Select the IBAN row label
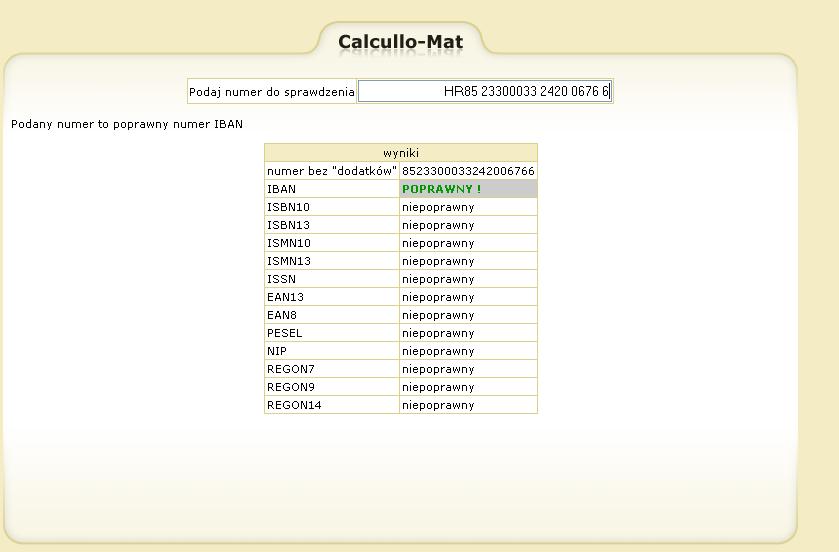The height and width of the screenshot is (552, 839). (281, 189)
